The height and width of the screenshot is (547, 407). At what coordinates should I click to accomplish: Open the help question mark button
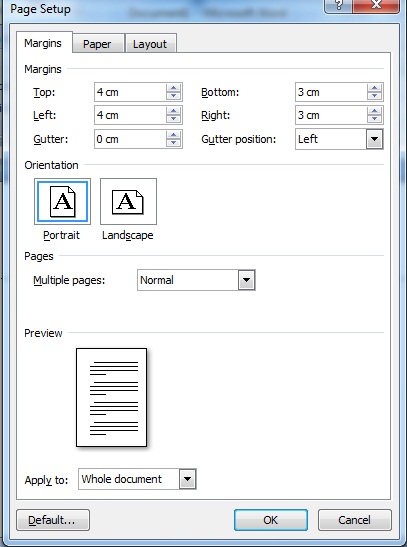pos(338,6)
